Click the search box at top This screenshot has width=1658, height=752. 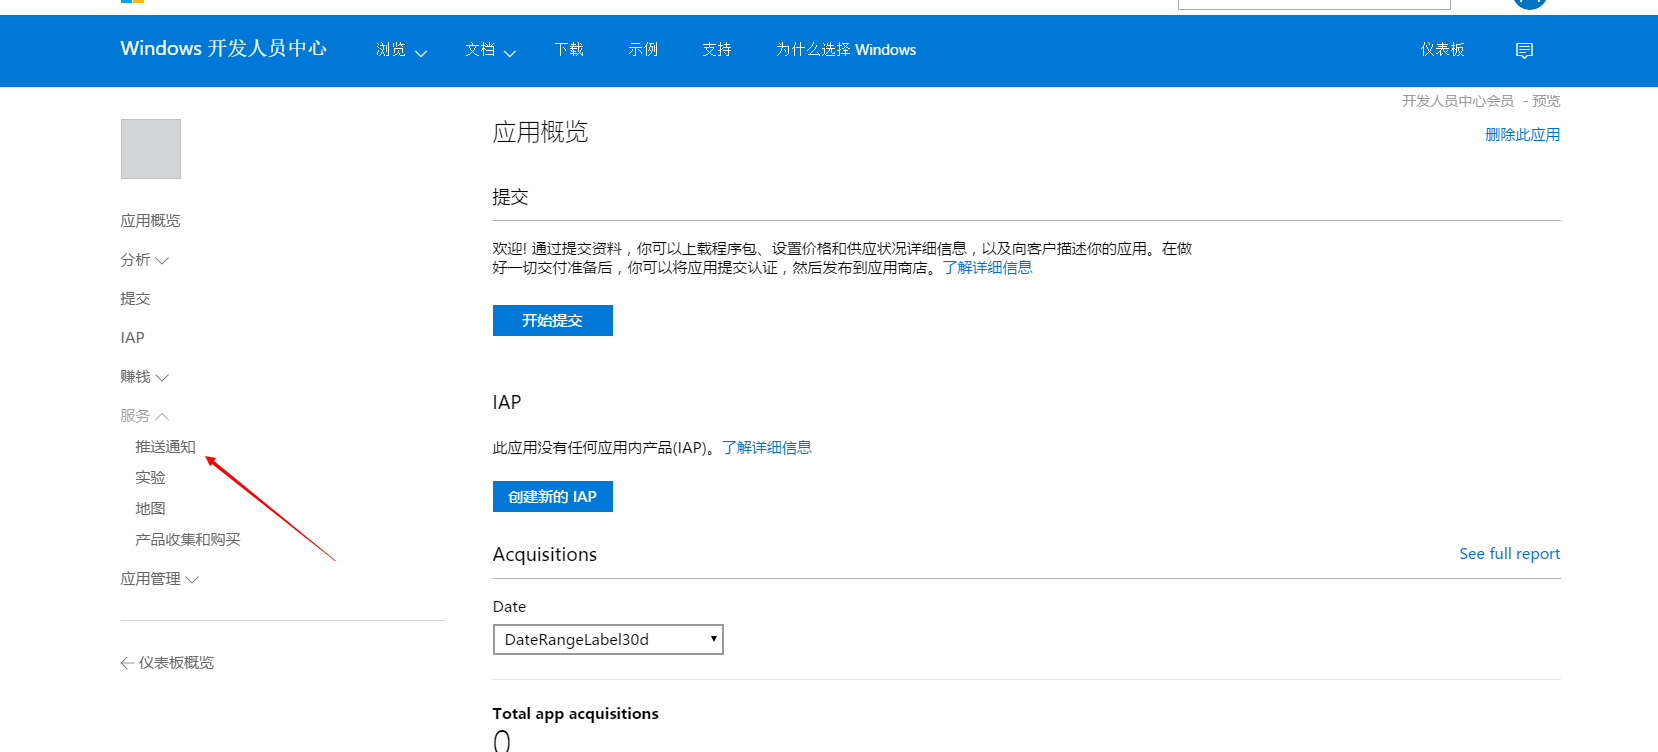coord(1314,4)
